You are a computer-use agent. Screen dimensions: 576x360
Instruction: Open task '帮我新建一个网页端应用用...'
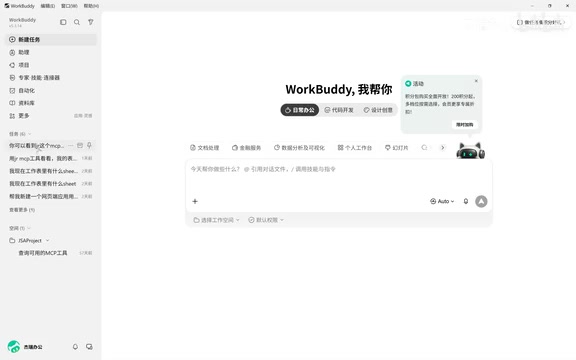click(50, 197)
